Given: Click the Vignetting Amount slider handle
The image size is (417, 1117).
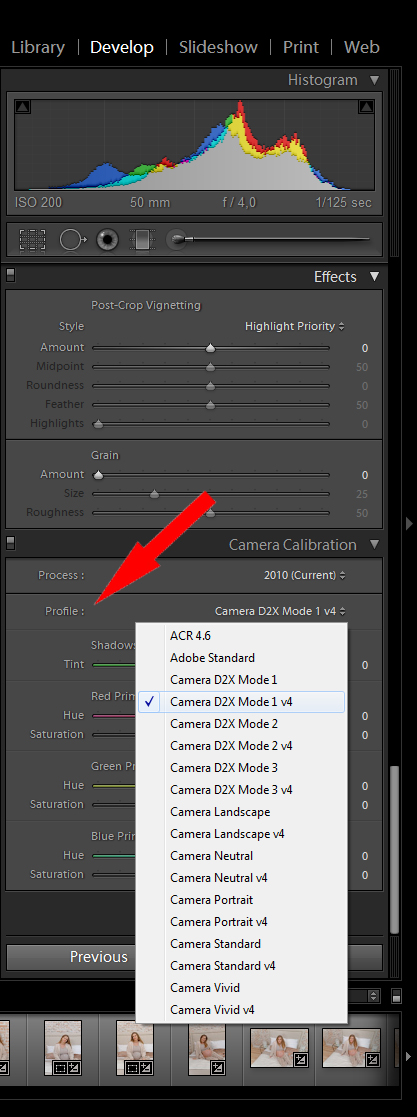Looking at the screenshot, I should click(210, 348).
